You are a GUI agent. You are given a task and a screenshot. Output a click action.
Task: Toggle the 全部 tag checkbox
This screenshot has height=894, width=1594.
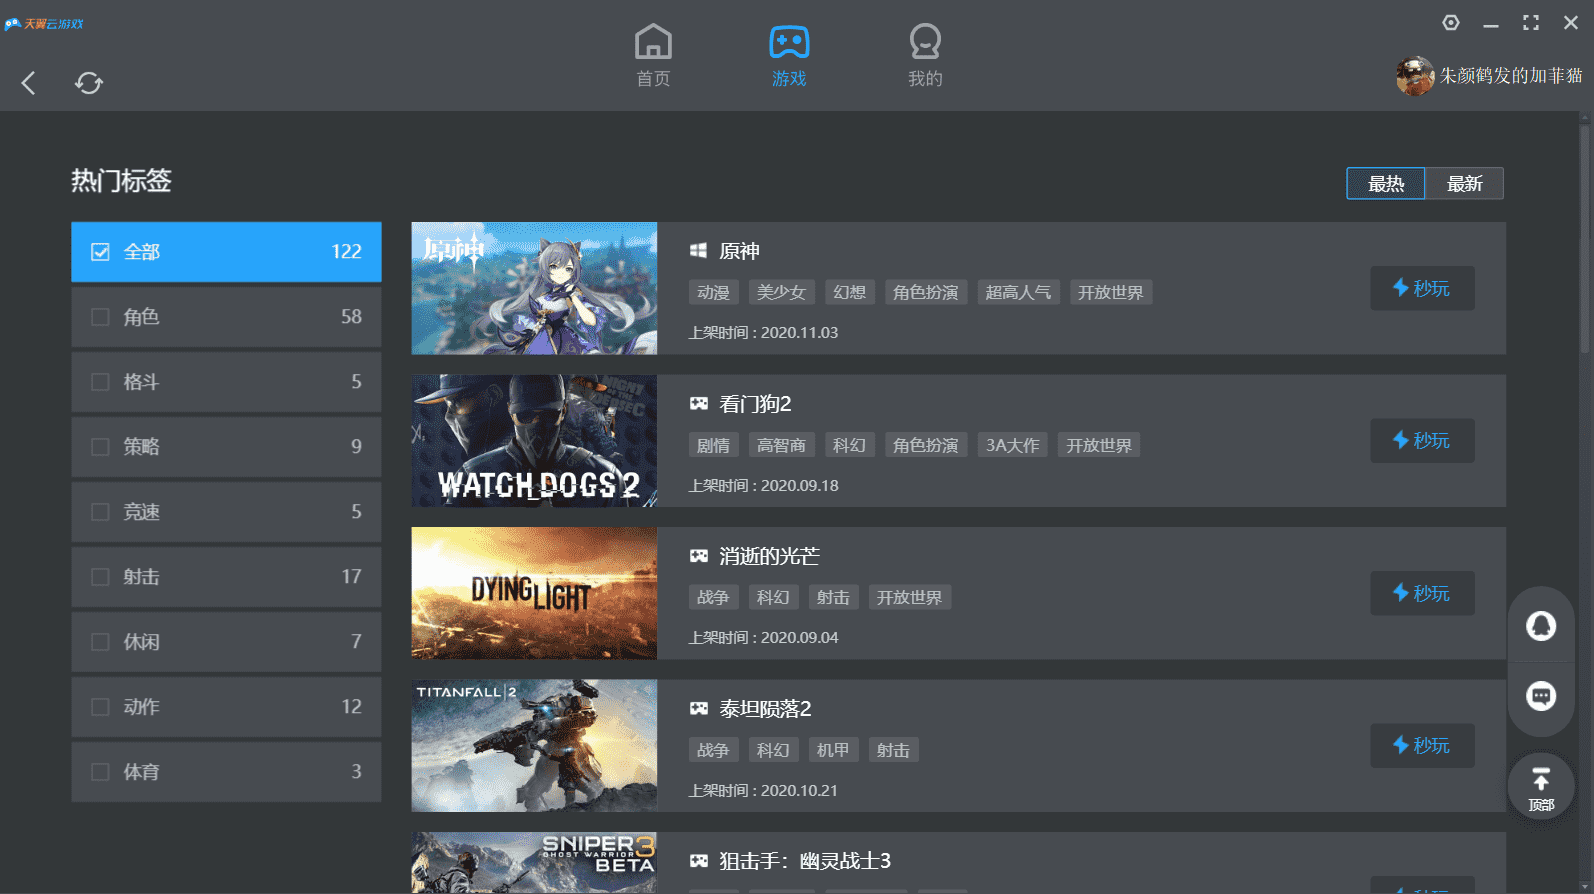coord(100,252)
